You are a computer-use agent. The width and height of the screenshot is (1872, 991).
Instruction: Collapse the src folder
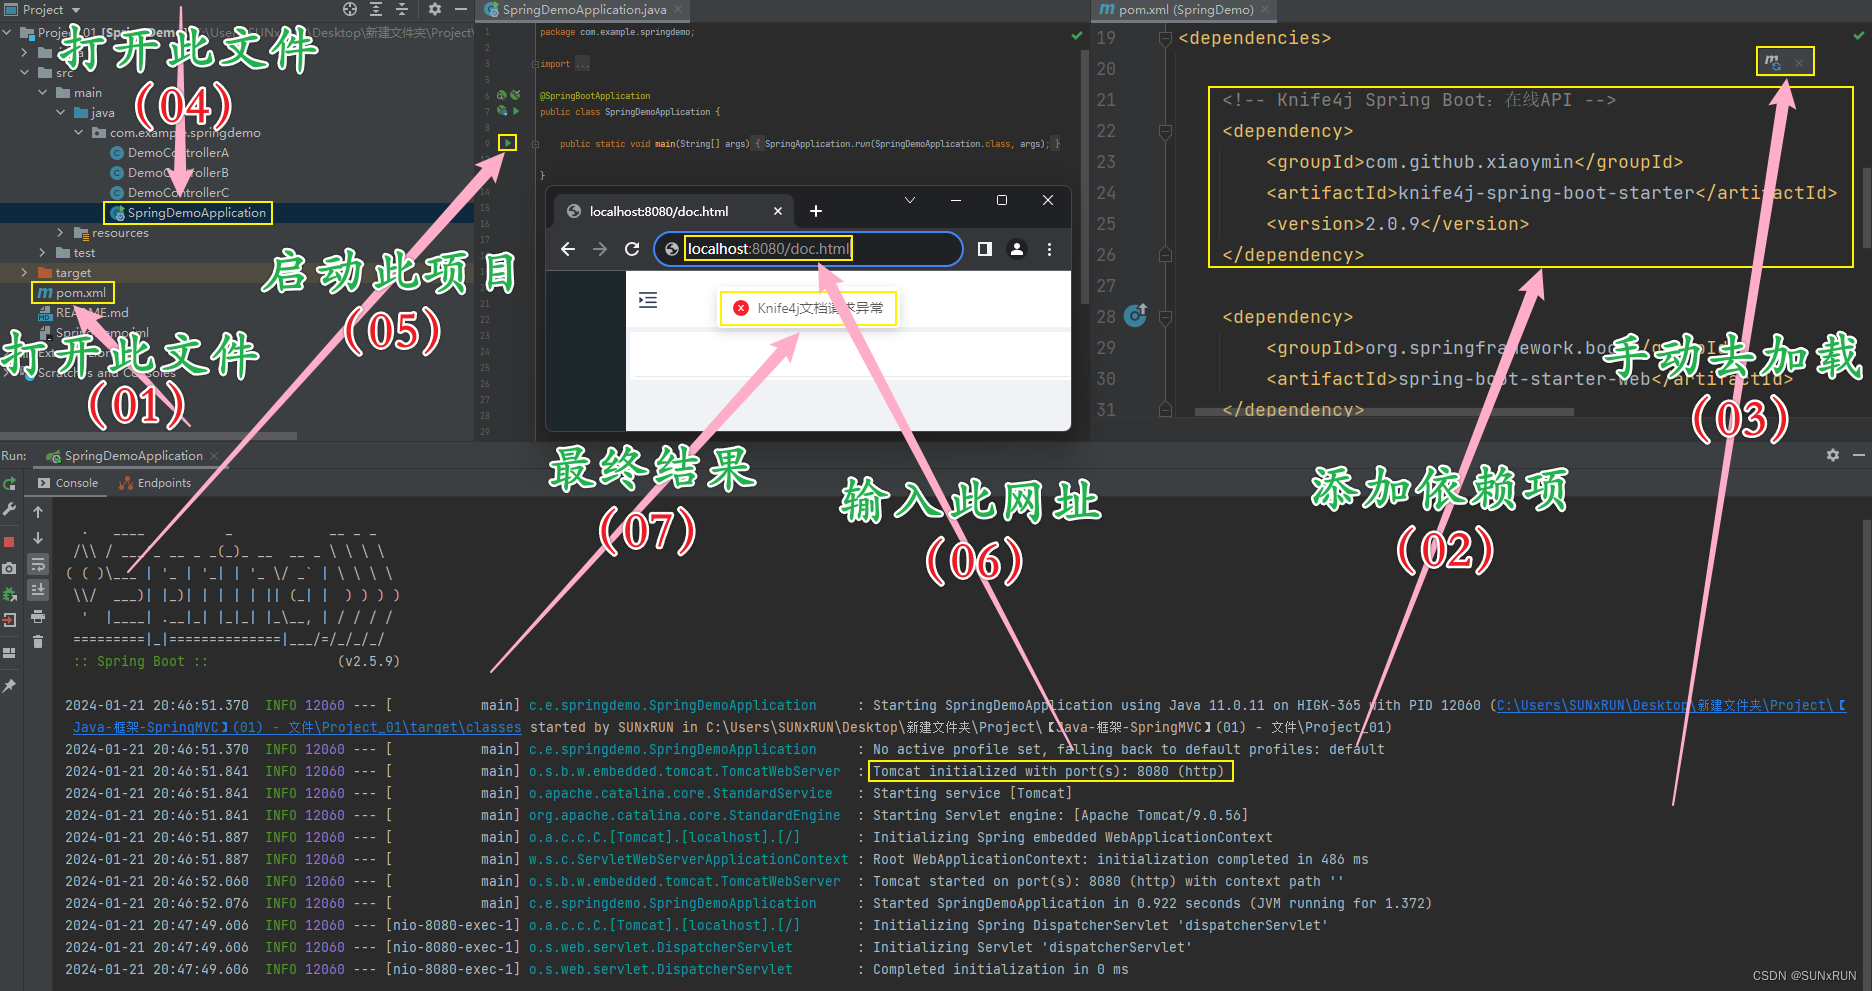coord(24,73)
